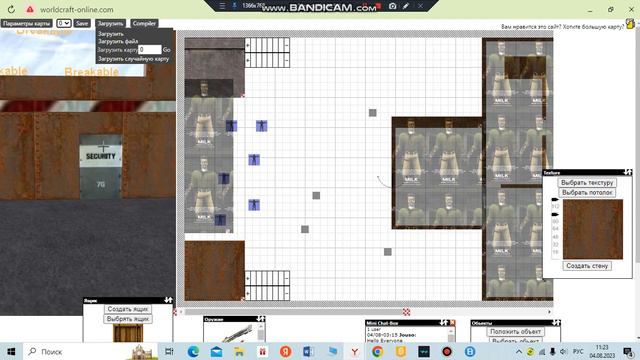640x360 pixels.
Task: Click the Bandicam screenshot camera icon
Action: click(x=392, y=6)
